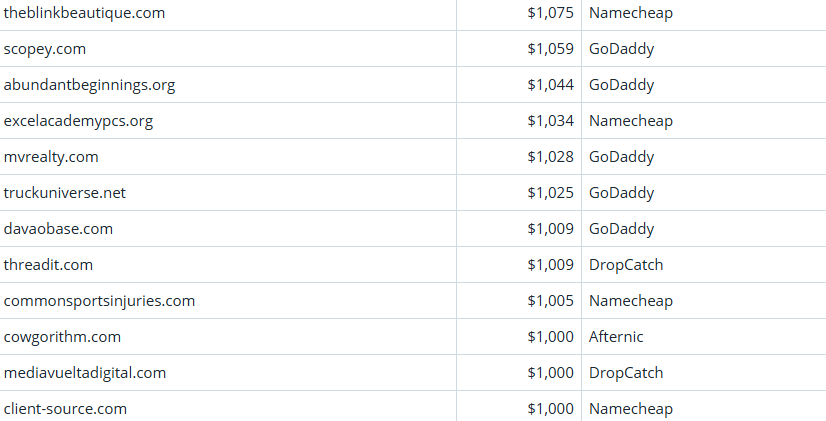
Task: Click GoDaddy venue for mvrealty.com
Action: tap(621, 157)
